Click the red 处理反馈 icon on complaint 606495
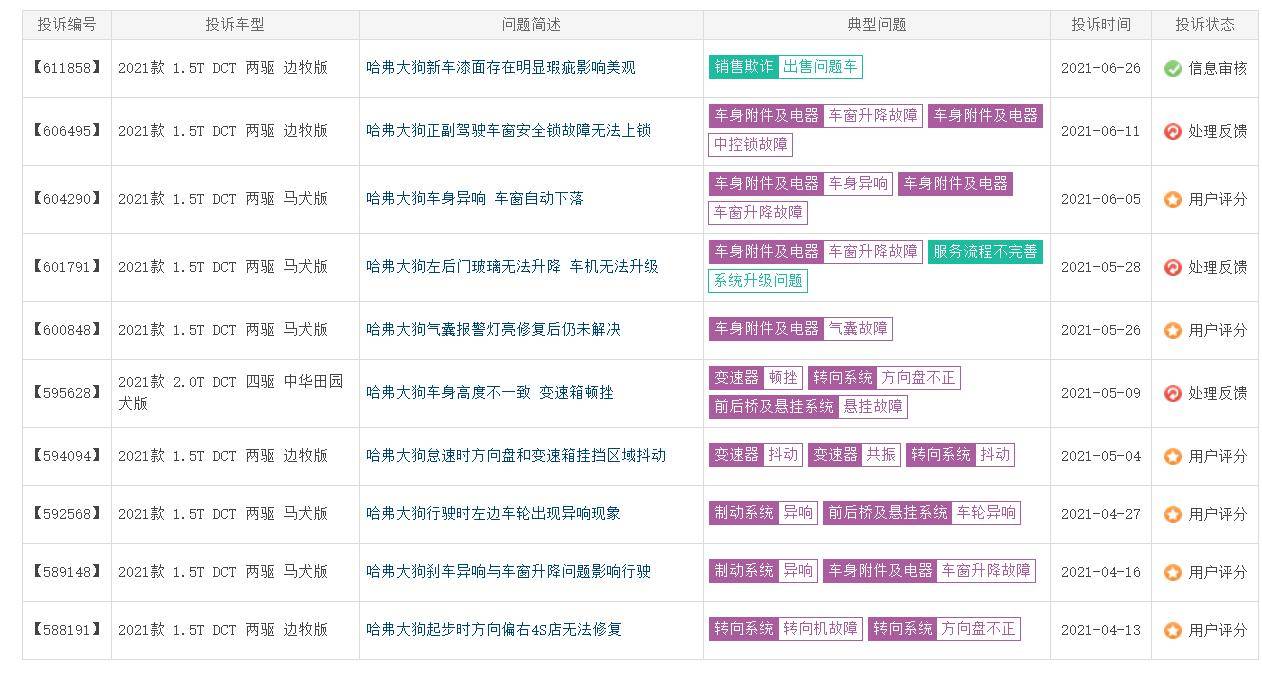This screenshot has height=677, width=1262. coord(1172,131)
